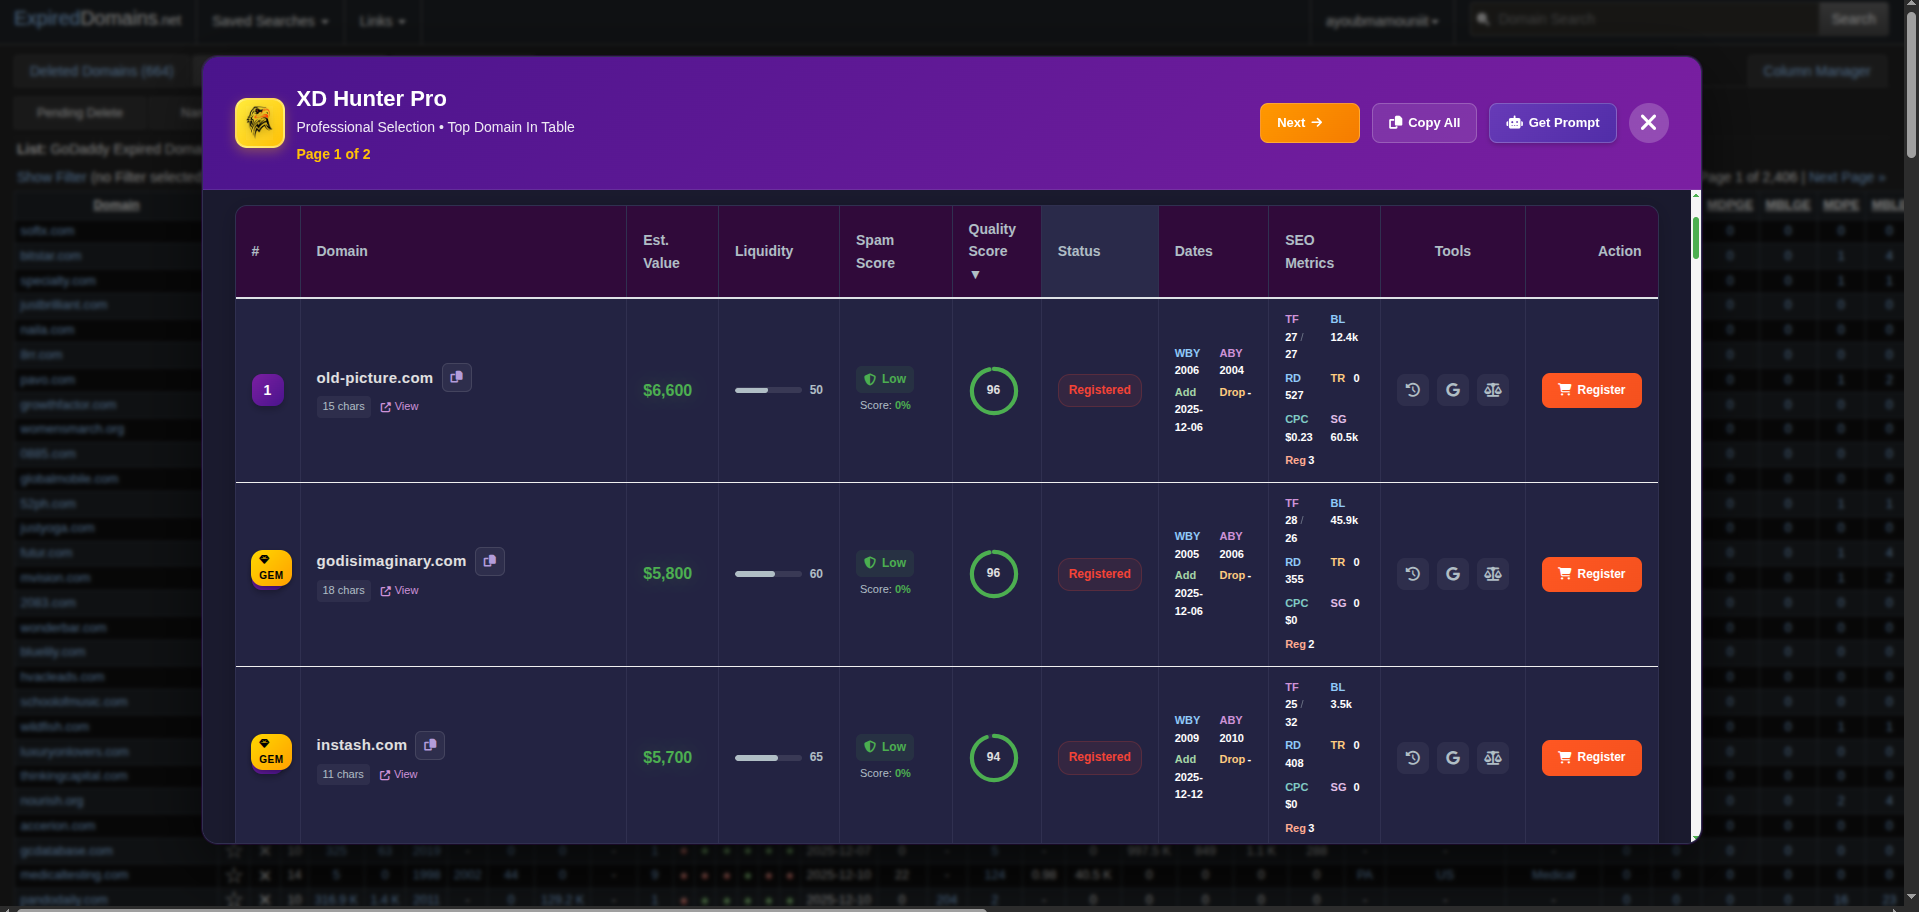The image size is (1919, 912).
Task: Open history icon for instash.com
Action: (x=1413, y=758)
